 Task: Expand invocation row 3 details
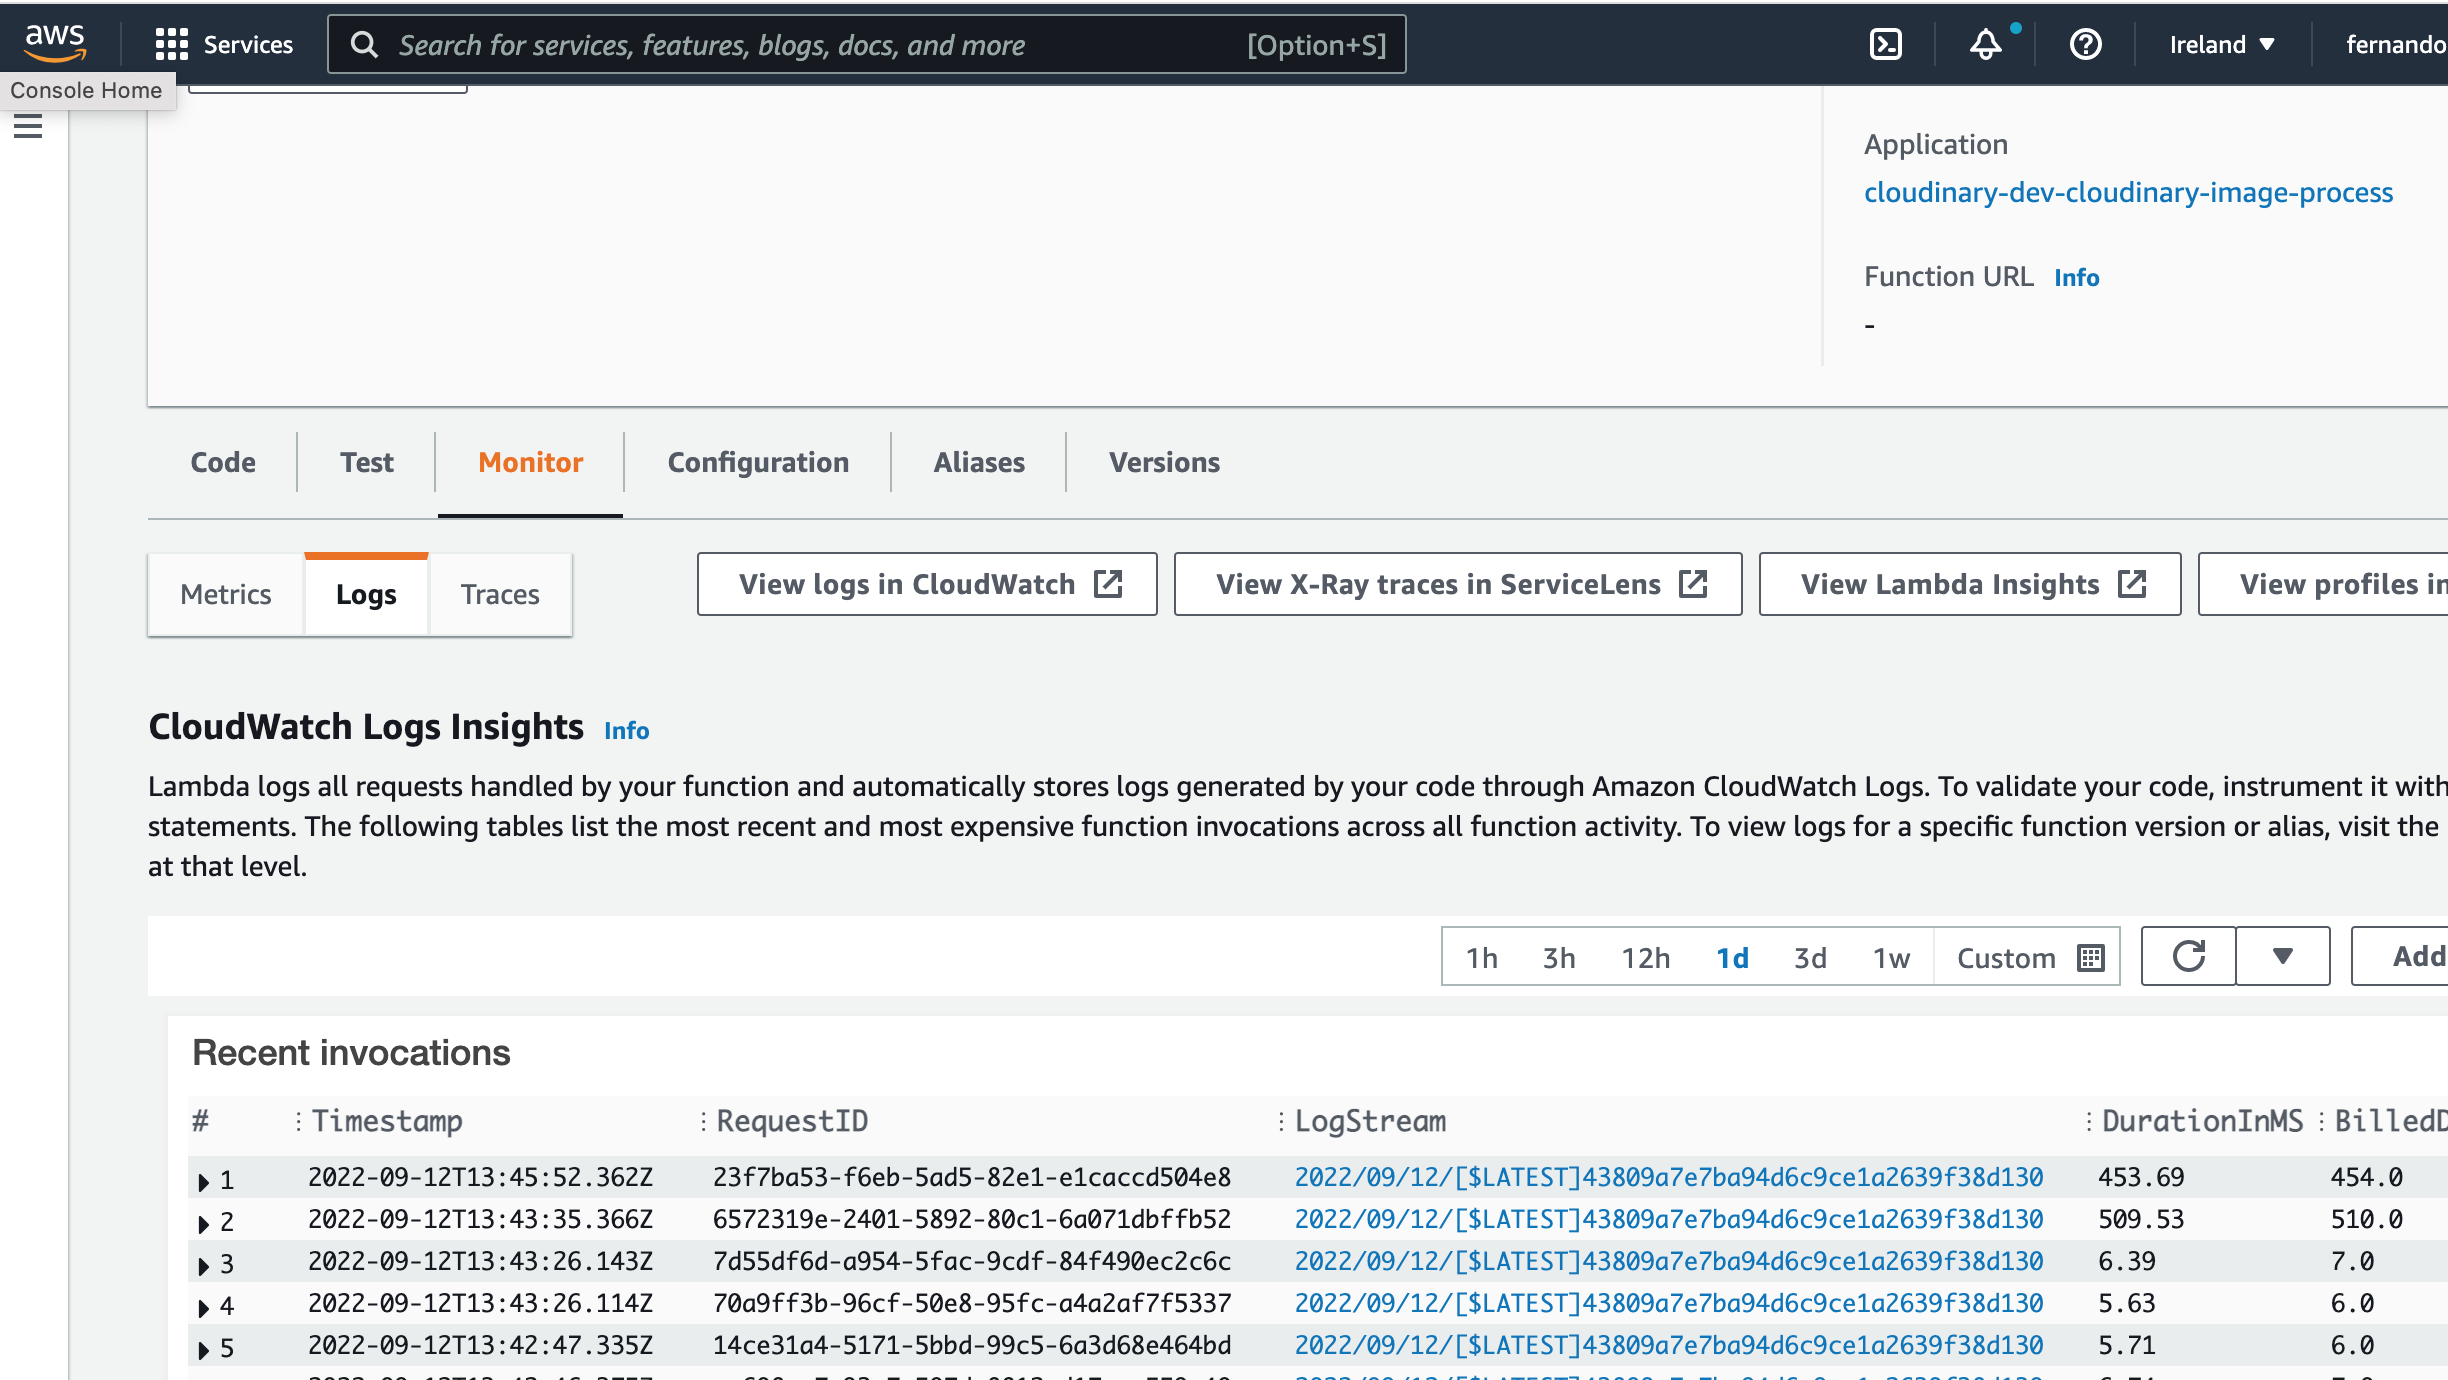[x=204, y=1265]
